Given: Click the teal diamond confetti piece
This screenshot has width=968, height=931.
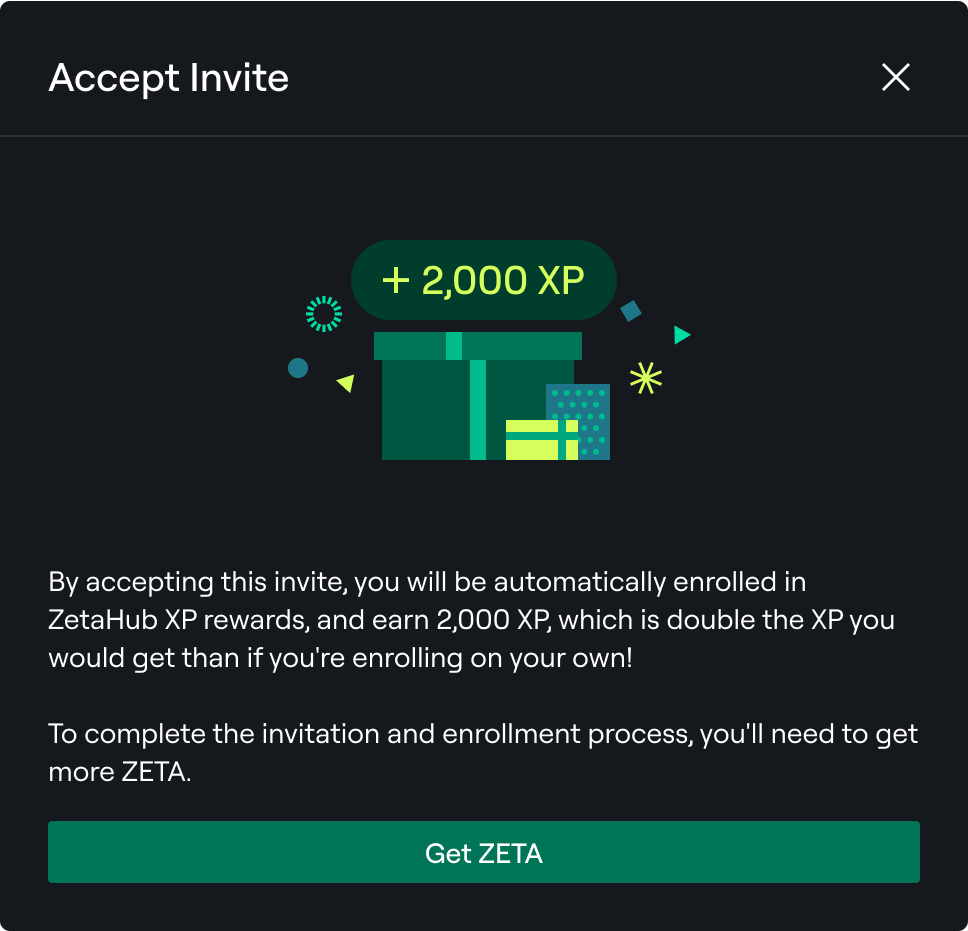Looking at the screenshot, I should (x=630, y=311).
